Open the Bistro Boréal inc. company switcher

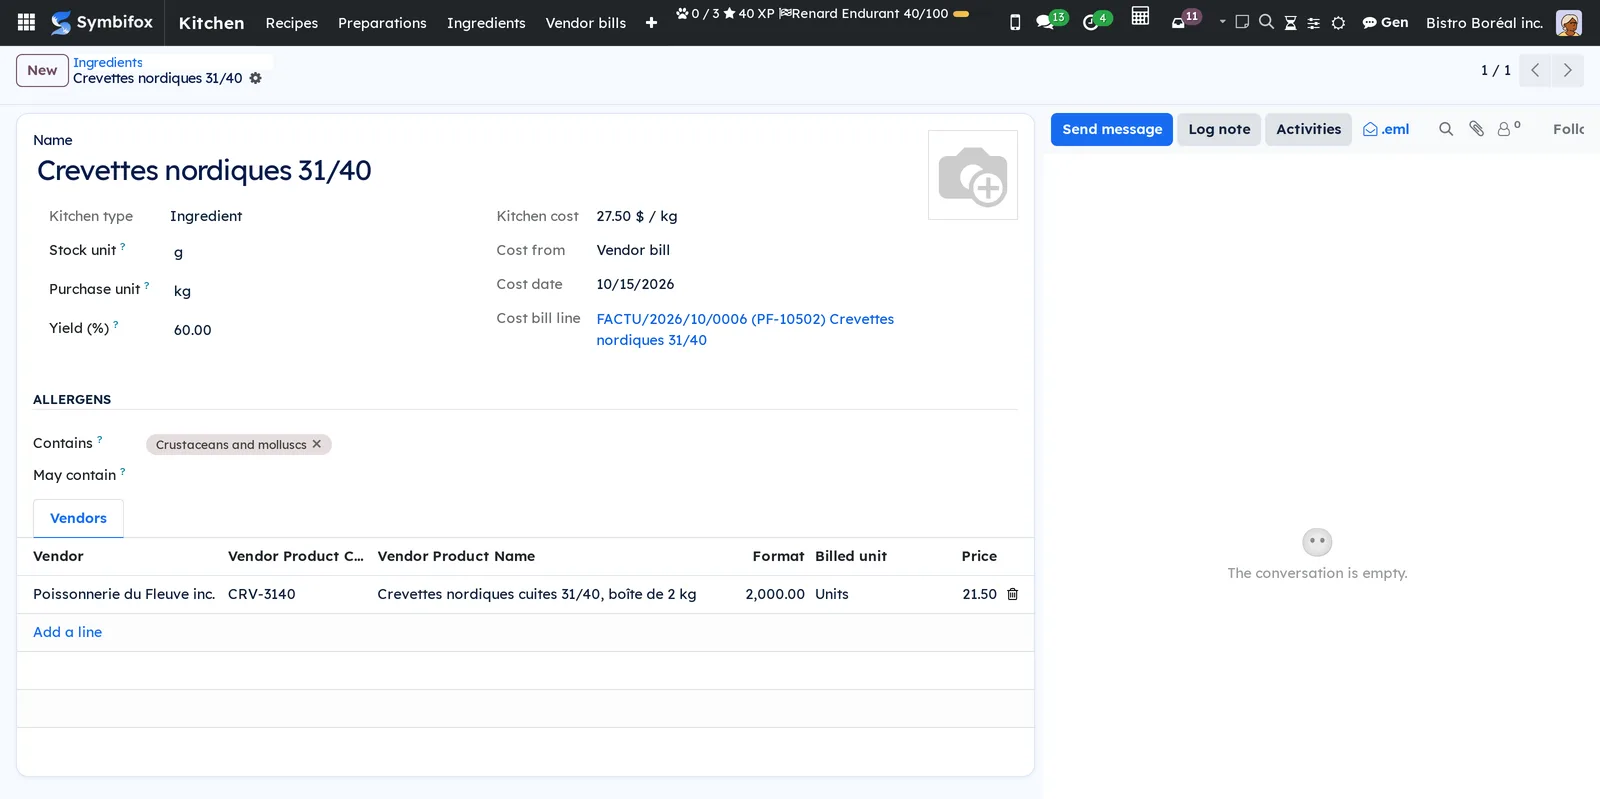[1484, 22]
